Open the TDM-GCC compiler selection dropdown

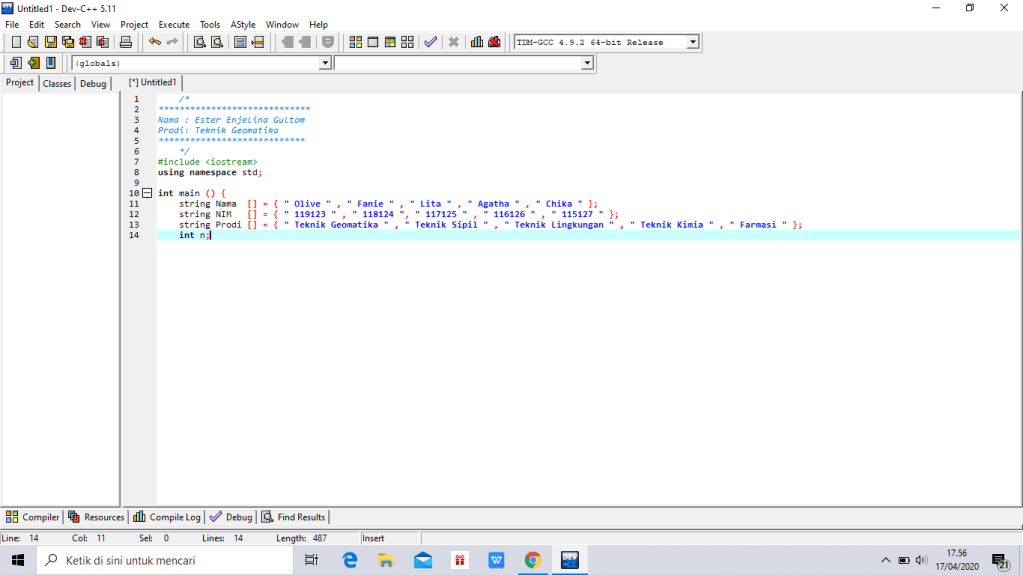coord(692,42)
